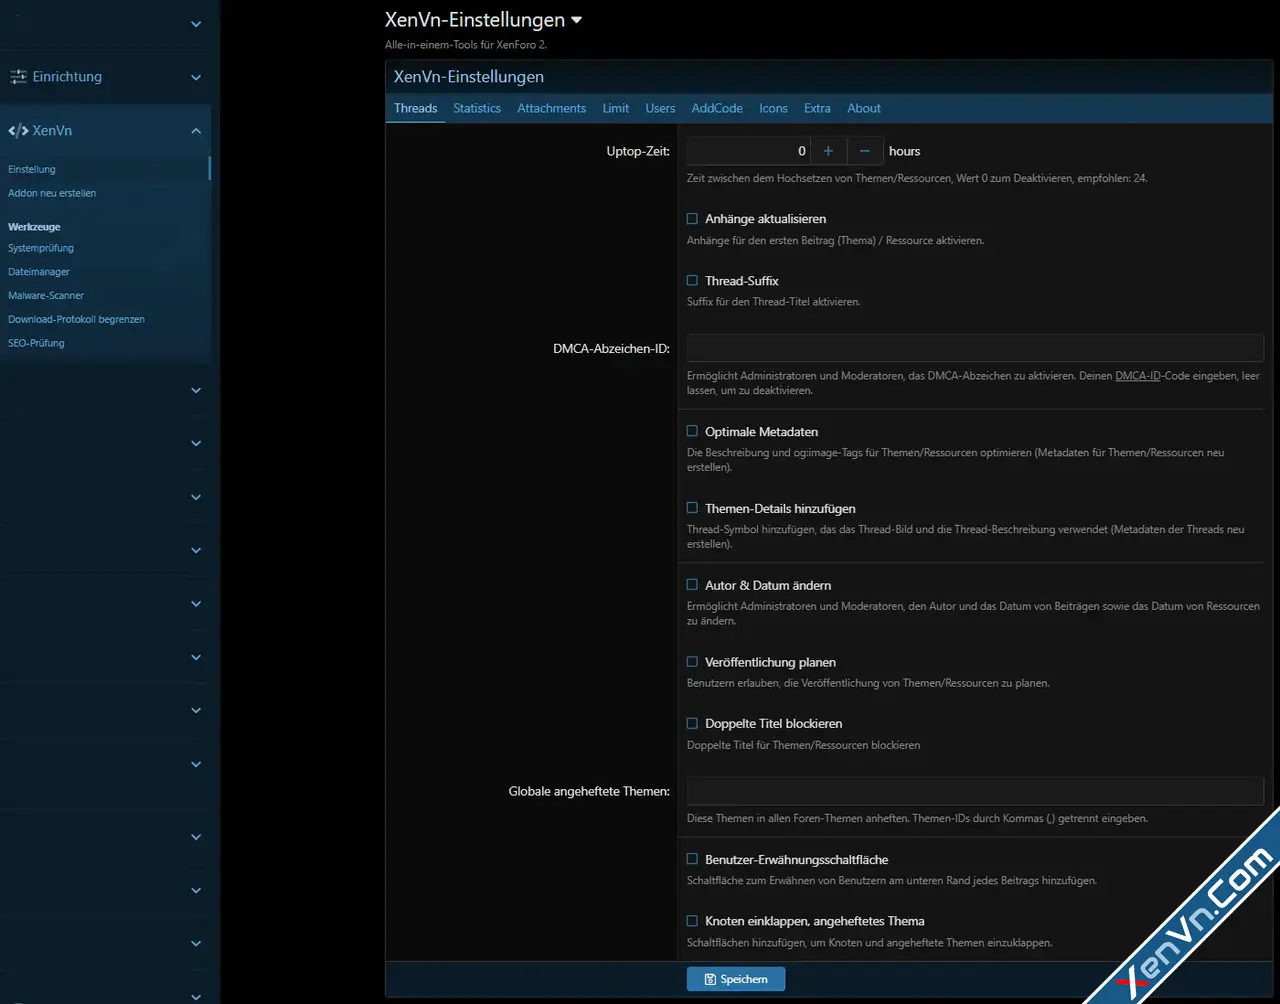Select the Extra tab
Screen dimensions: 1280x1004
pyautogui.click(x=817, y=108)
